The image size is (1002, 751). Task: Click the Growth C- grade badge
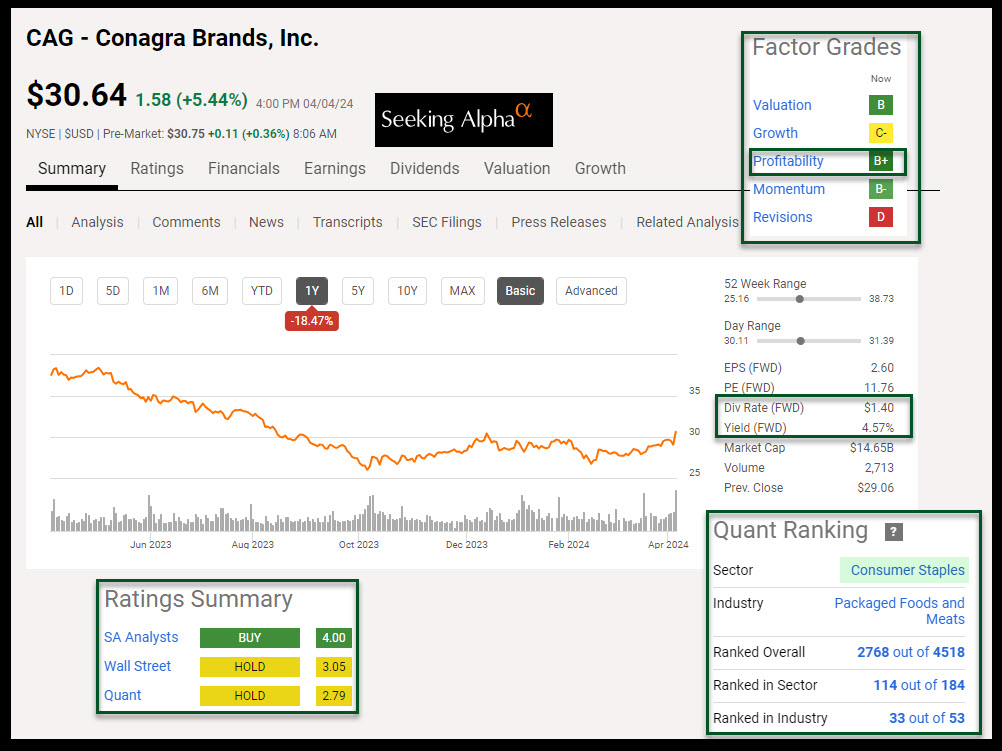(x=880, y=133)
